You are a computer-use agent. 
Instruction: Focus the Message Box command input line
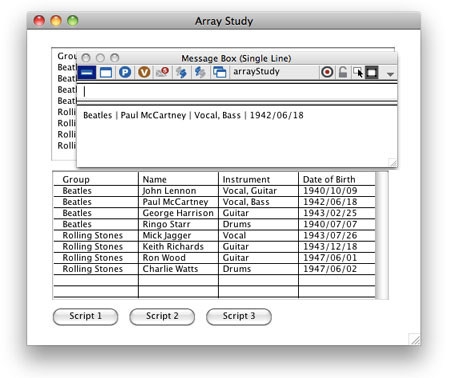coord(237,92)
